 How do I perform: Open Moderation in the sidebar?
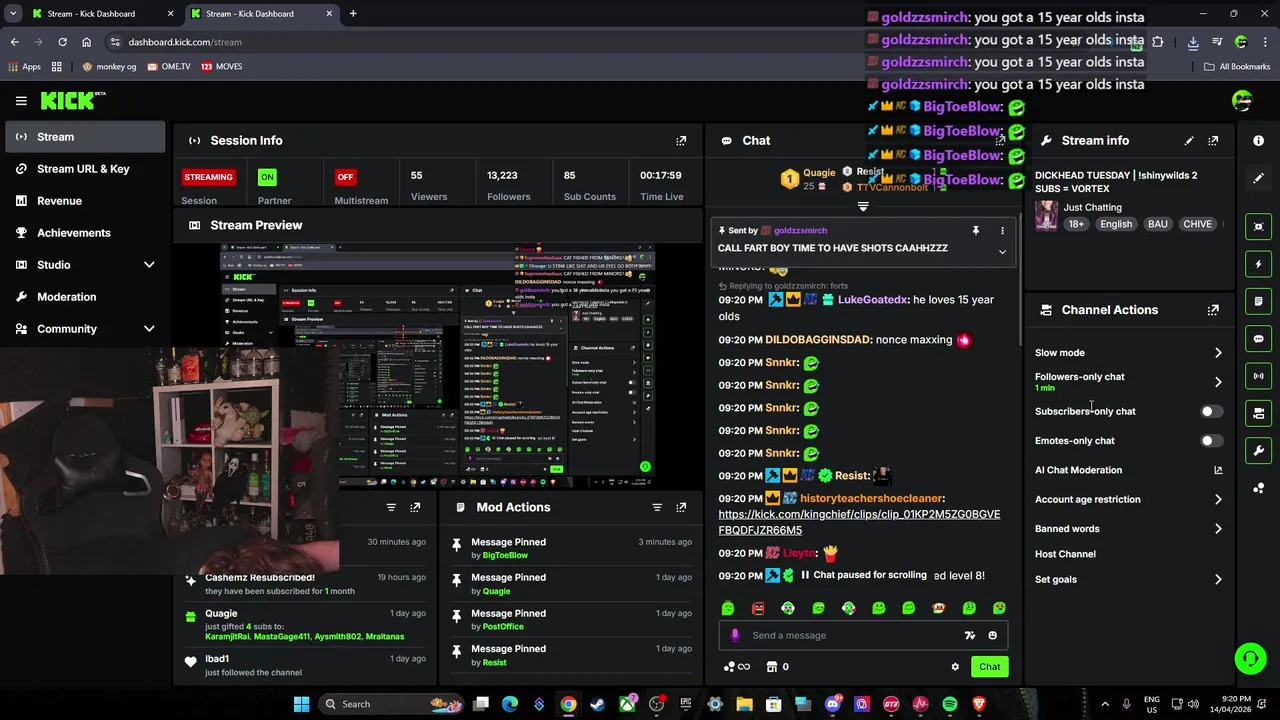[86, 297]
